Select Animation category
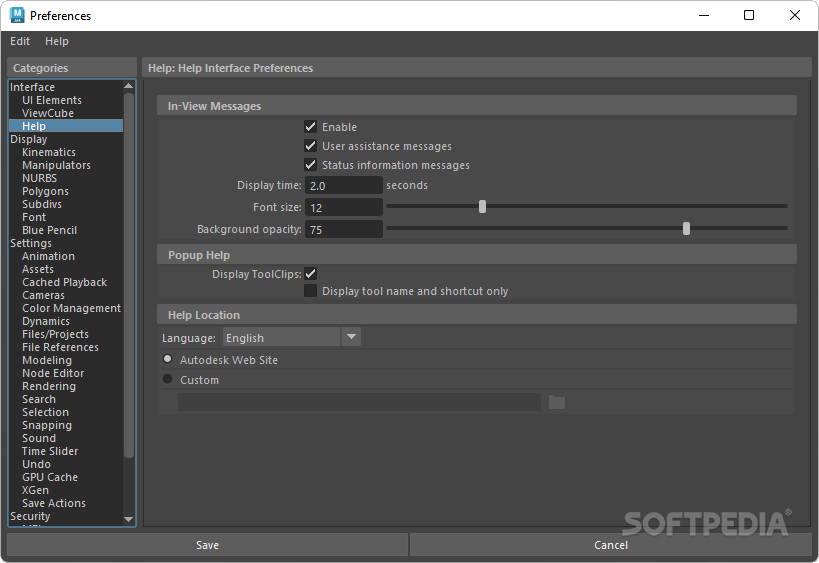819x563 pixels. click(48, 256)
